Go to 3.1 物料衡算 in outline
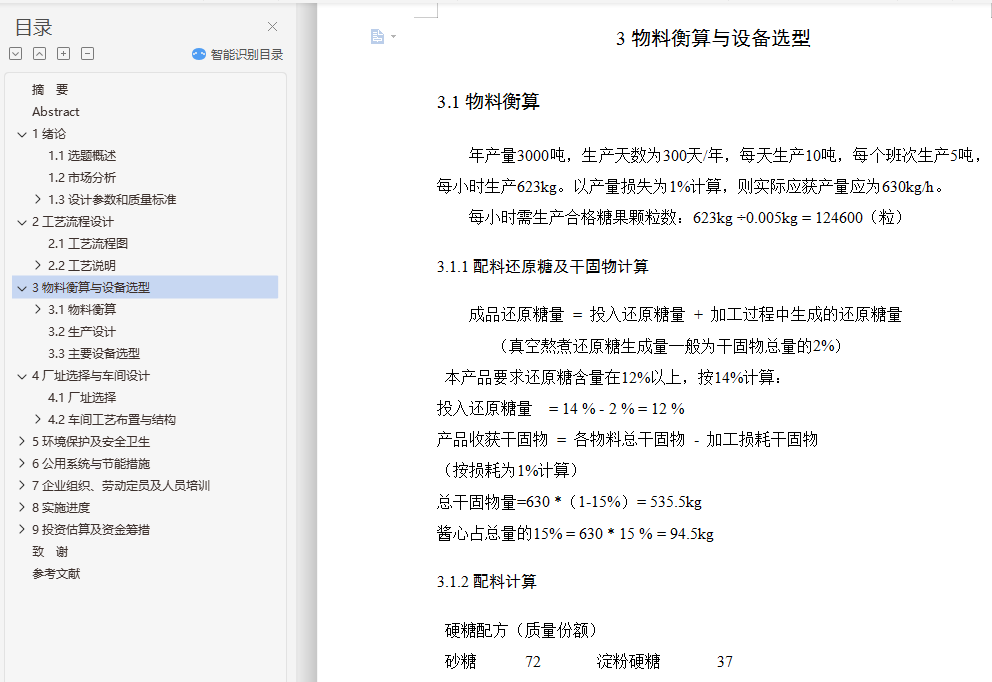Image resolution: width=992 pixels, height=682 pixels. (x=82, y=310)
